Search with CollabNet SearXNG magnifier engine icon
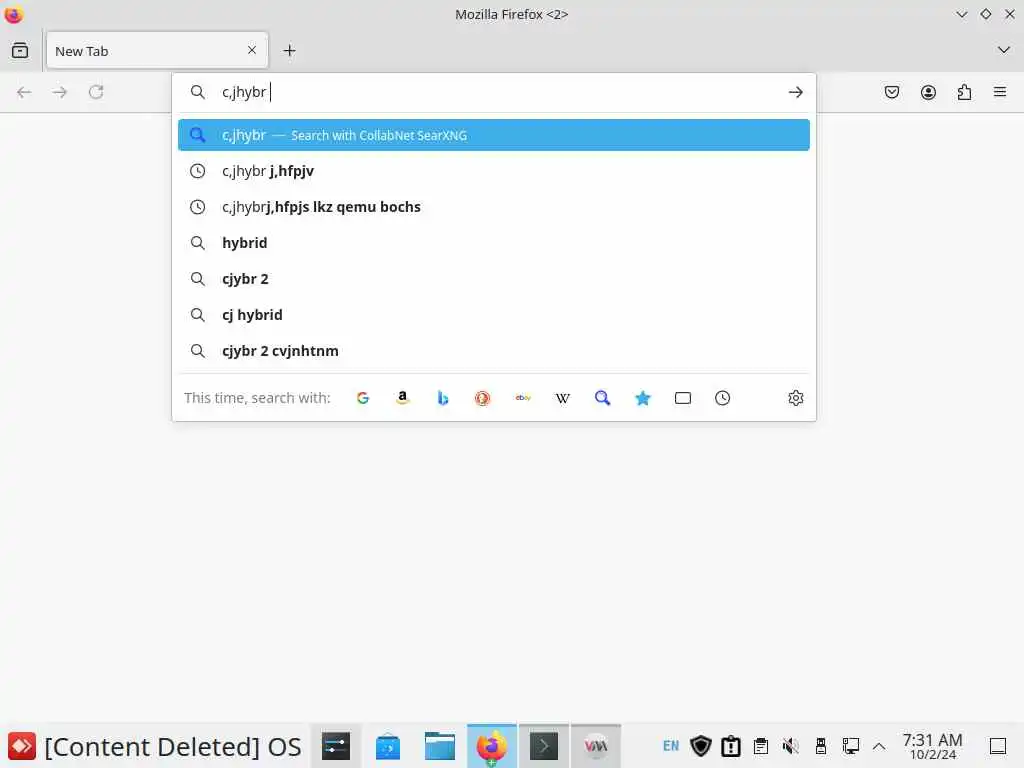Screen dimensions: 1024x768 pos(603,398)
